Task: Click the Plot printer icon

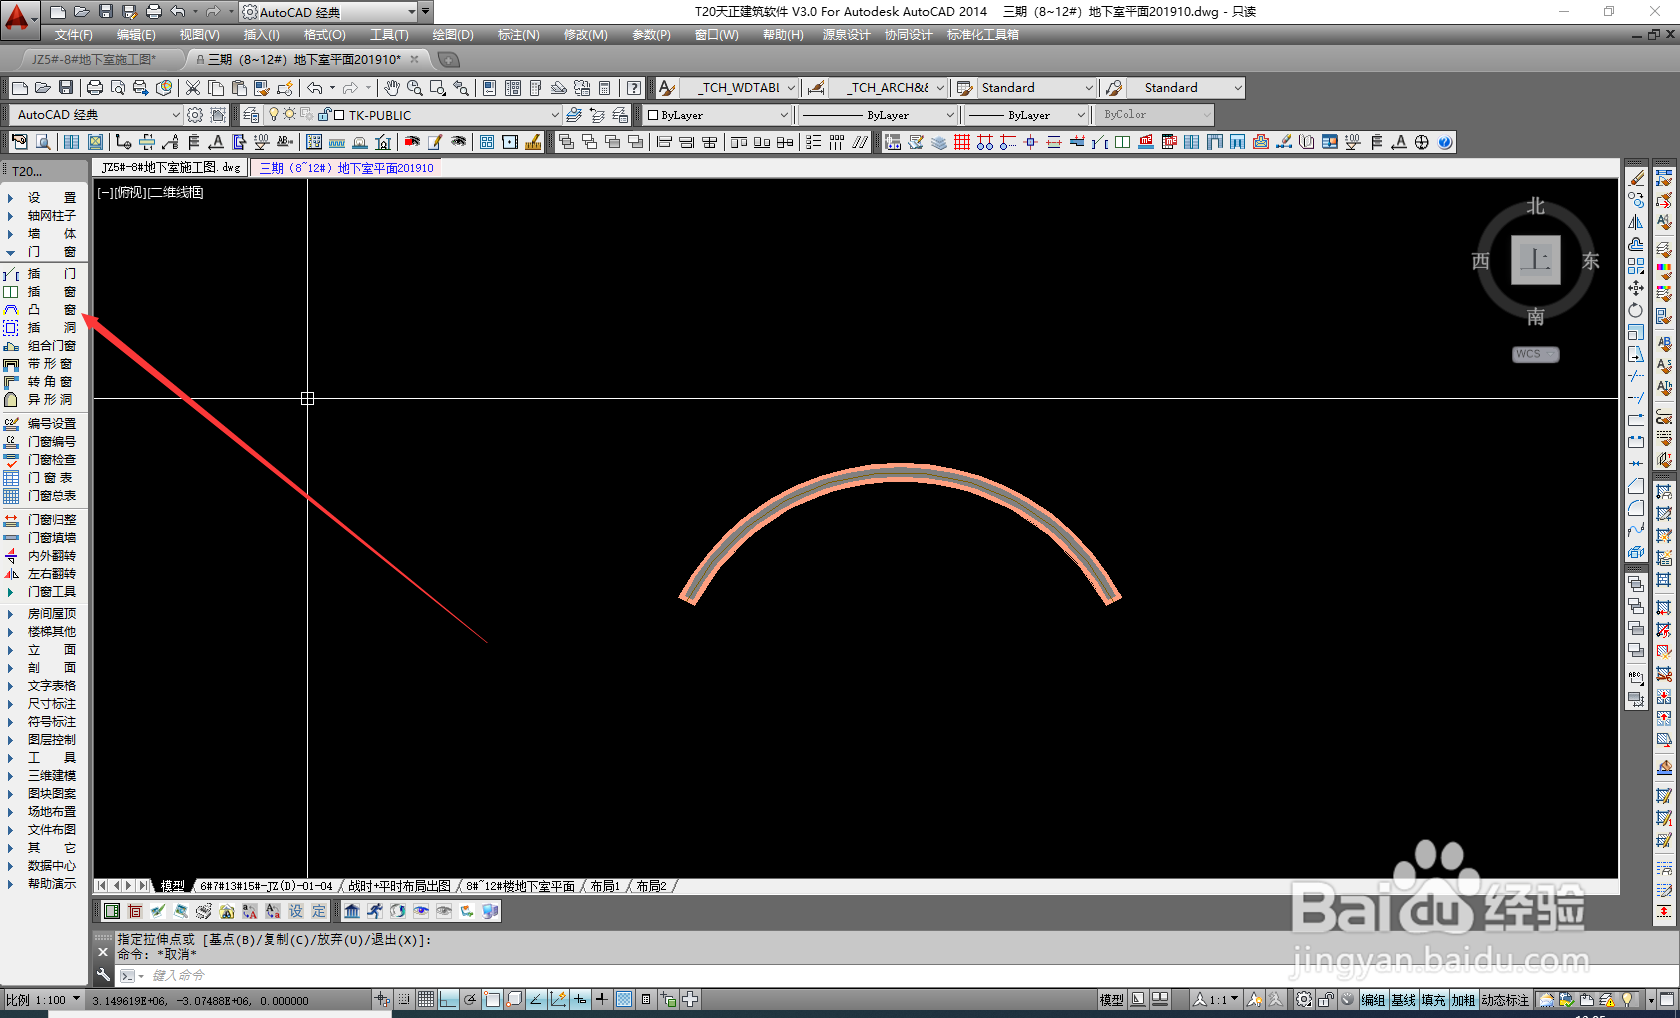Action: point(95,88)
